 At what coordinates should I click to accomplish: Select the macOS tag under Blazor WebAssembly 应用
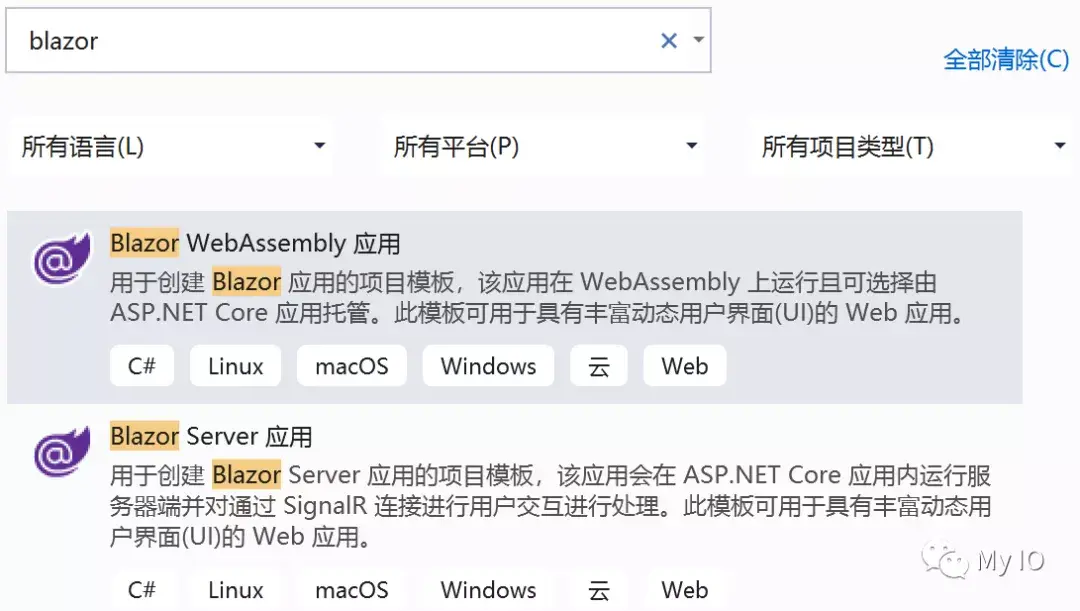coord(351,366)
